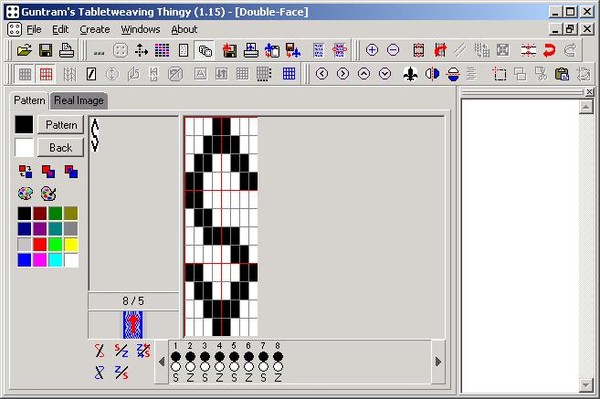The image size is (600, 399).
Task: Switch to the Real Image tab
Action: point(79,101)
